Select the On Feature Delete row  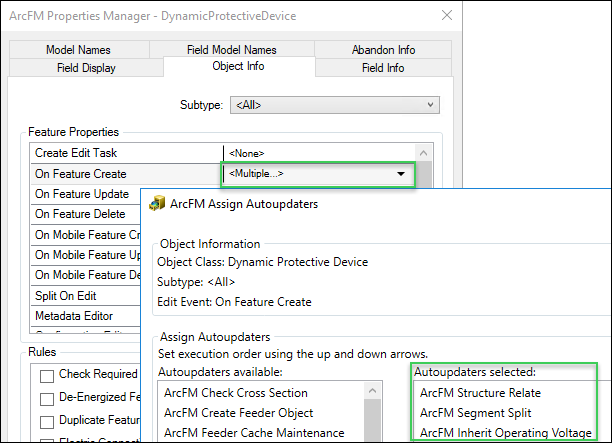tap(86, 214)
